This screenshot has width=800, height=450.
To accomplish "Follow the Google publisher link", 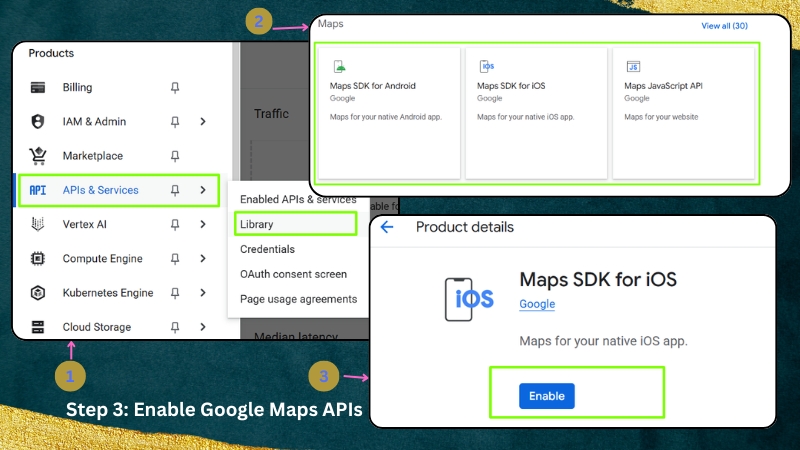I will [537, 304].
